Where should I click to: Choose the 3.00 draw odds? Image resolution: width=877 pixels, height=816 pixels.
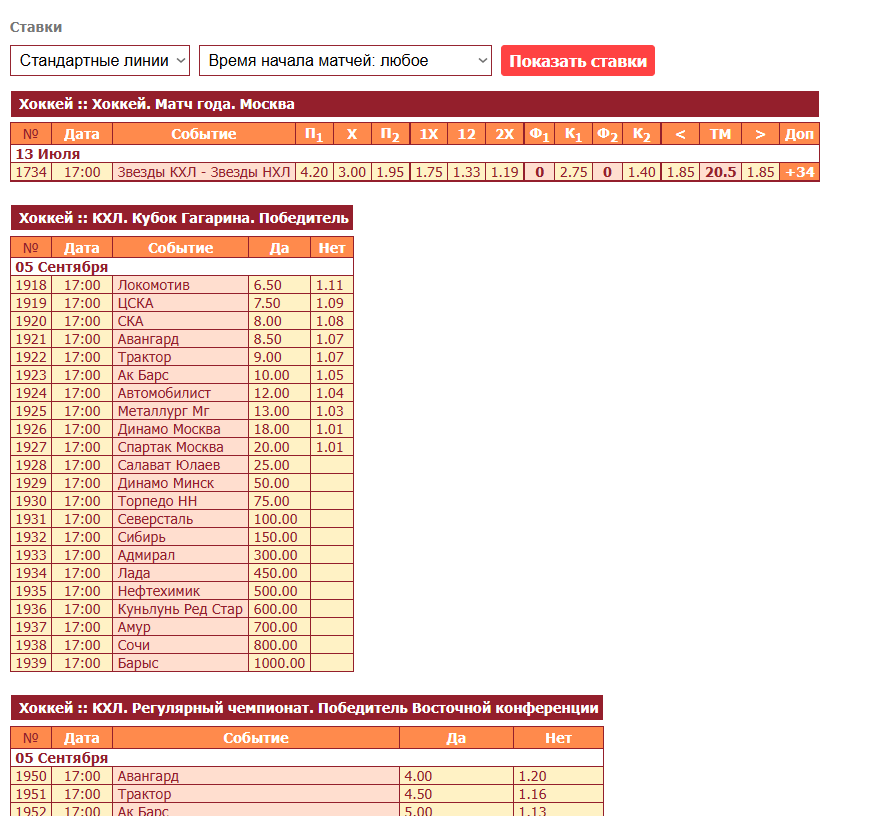point(352,172)
